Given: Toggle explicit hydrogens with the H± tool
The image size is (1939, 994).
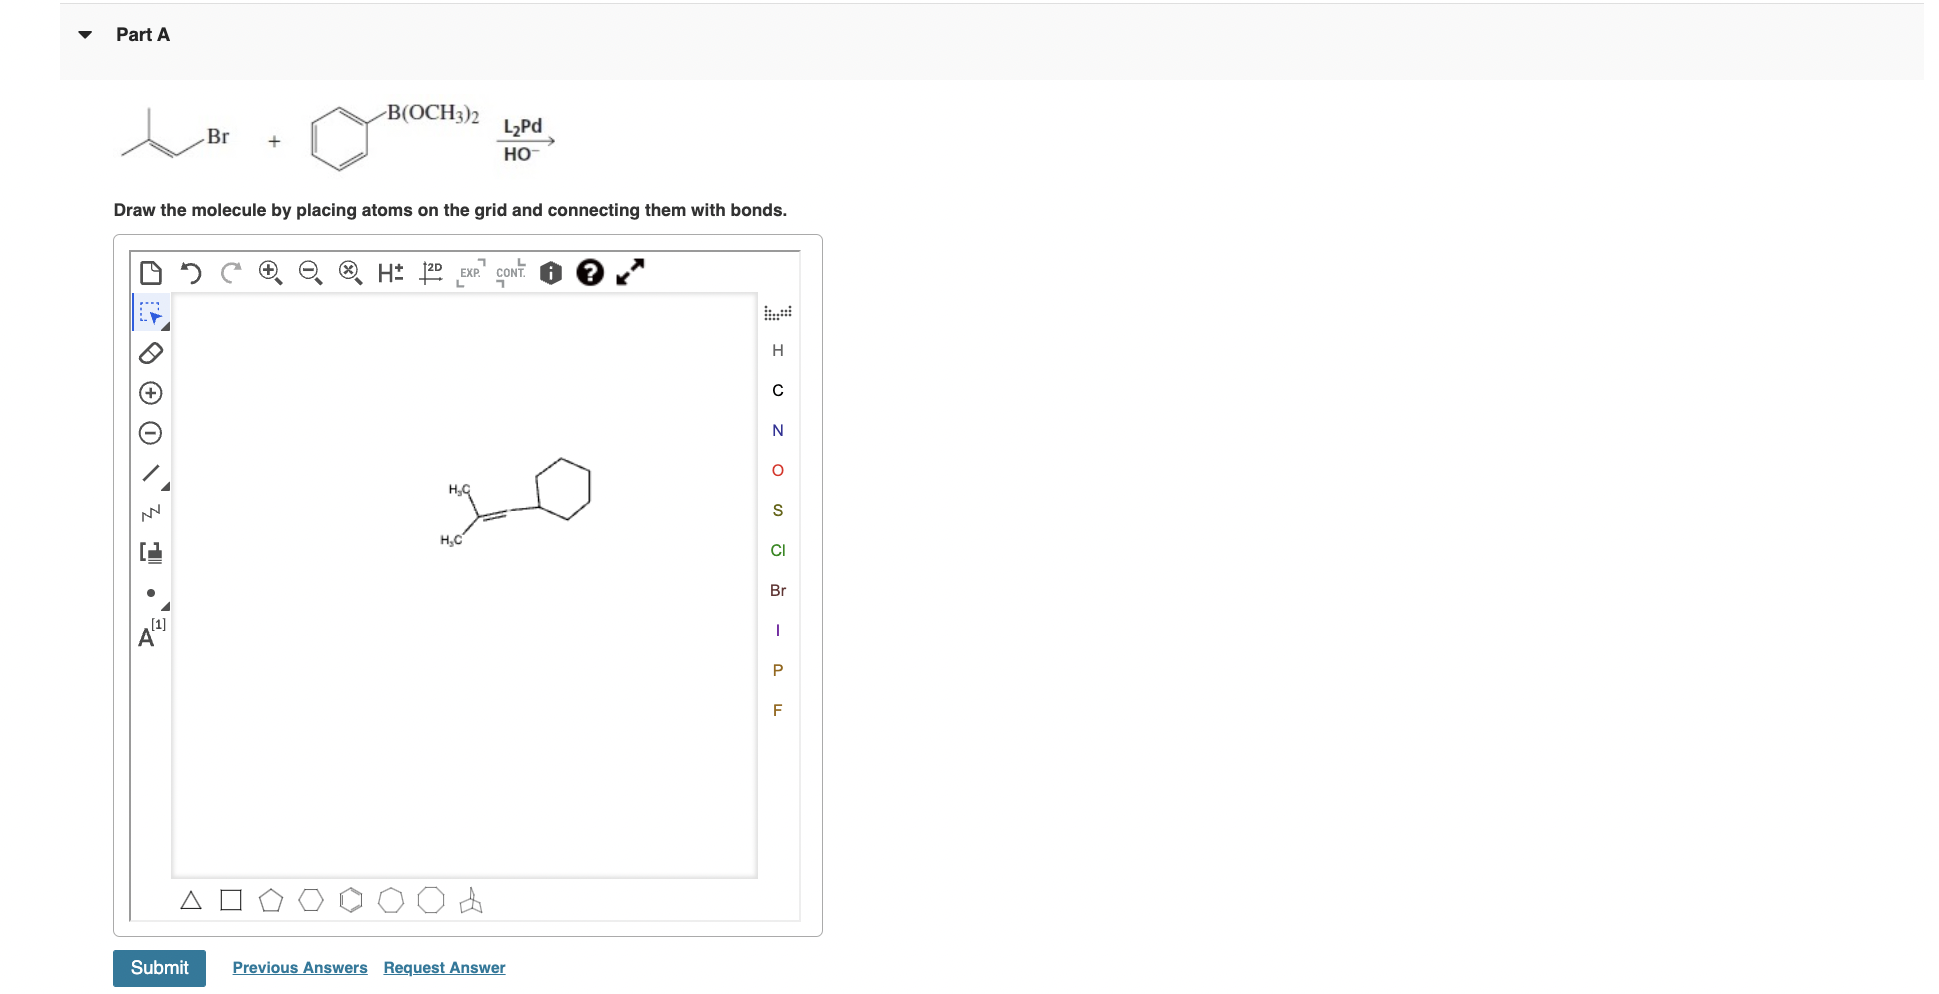Looking at the screenshot, I should tap(388, 272).
